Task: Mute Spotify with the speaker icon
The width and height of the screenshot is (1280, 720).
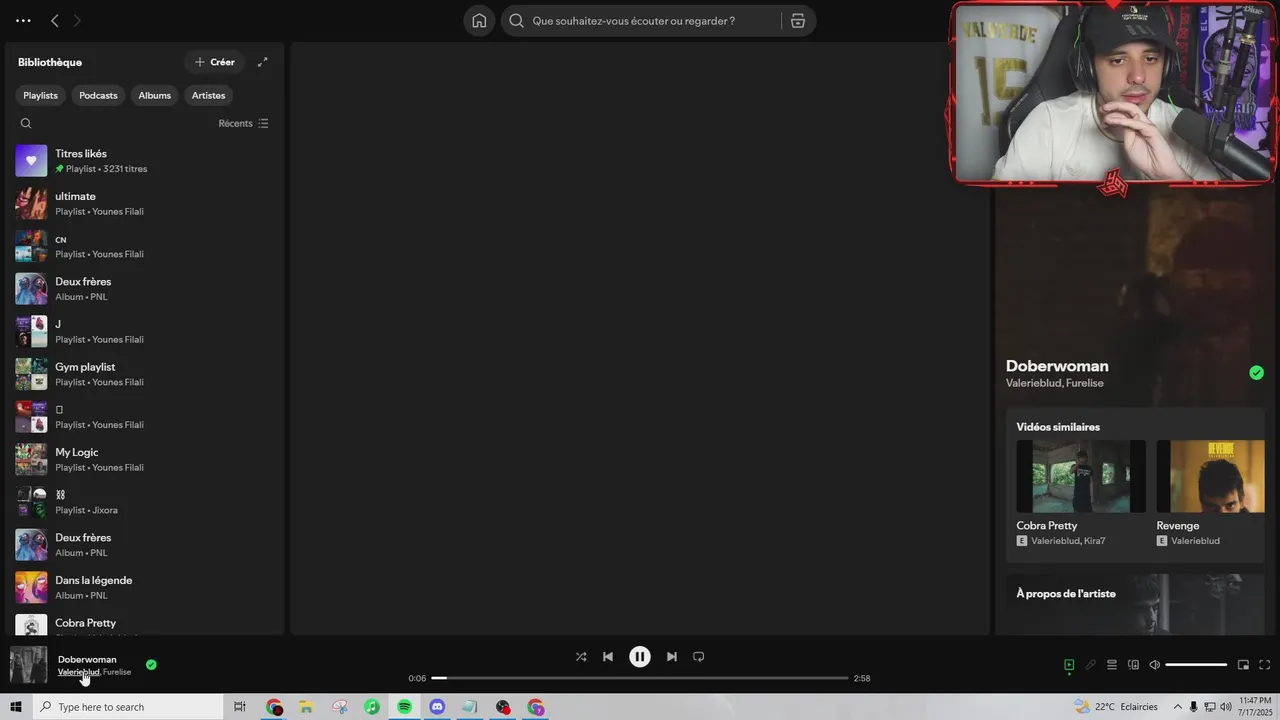Action: click(x=1154, y=665)
